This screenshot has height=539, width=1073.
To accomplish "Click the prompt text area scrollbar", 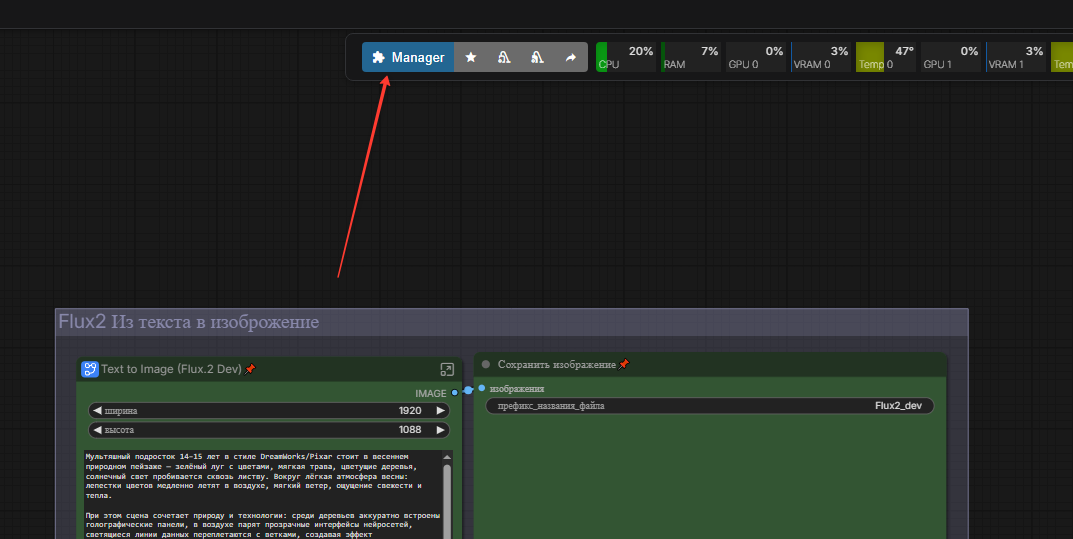I will point(447,495).
